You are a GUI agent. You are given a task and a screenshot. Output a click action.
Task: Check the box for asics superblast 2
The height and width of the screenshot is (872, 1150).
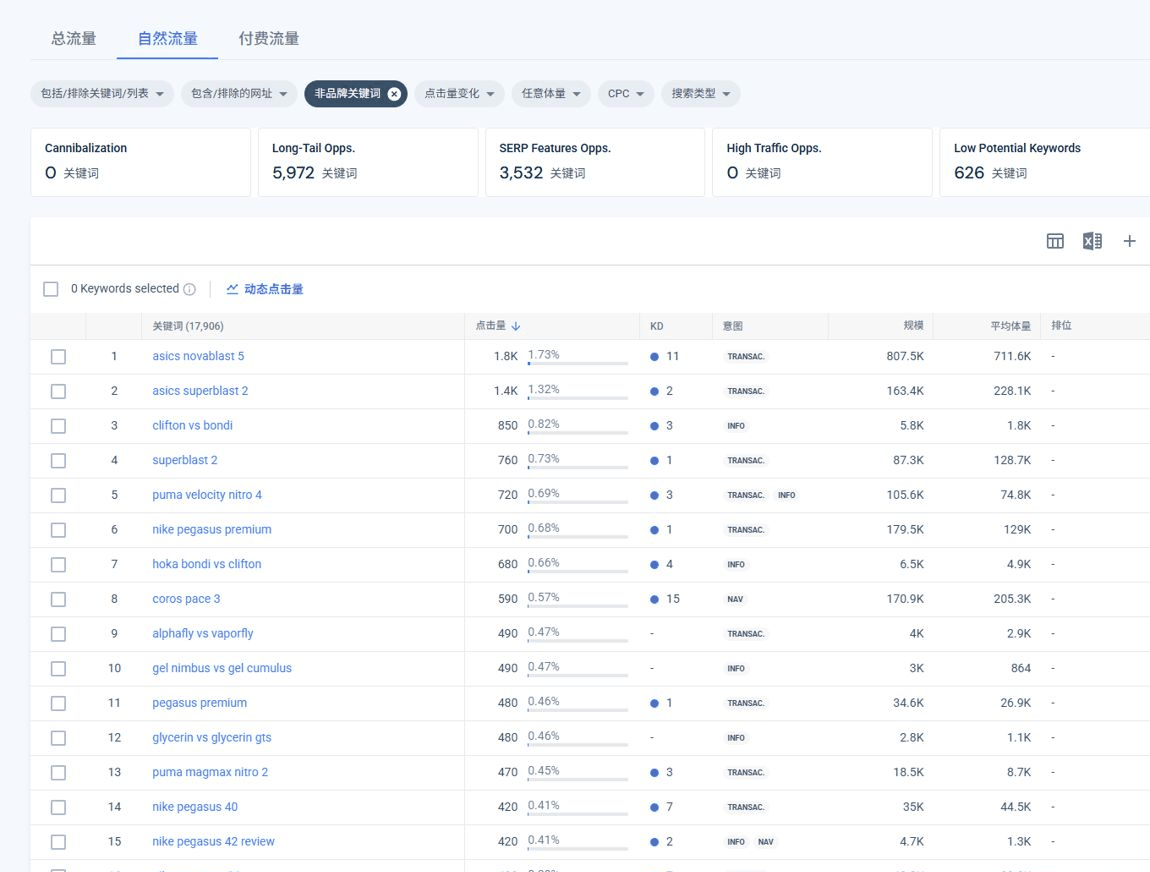pos(58,391)
